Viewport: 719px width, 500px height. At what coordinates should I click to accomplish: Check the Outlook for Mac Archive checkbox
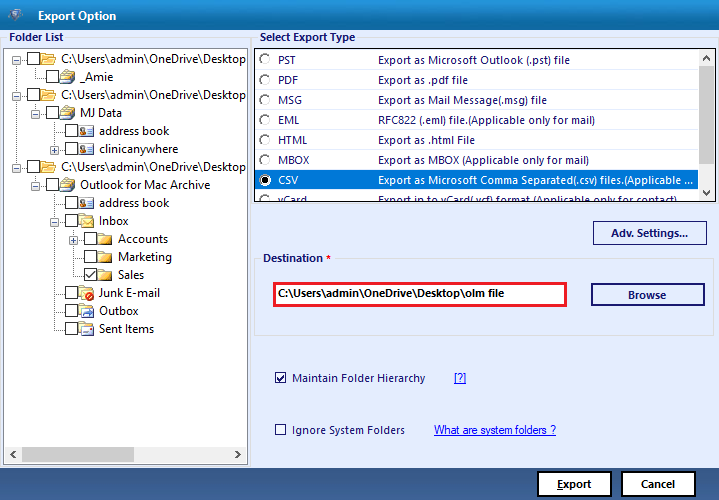tap(52, 185)
